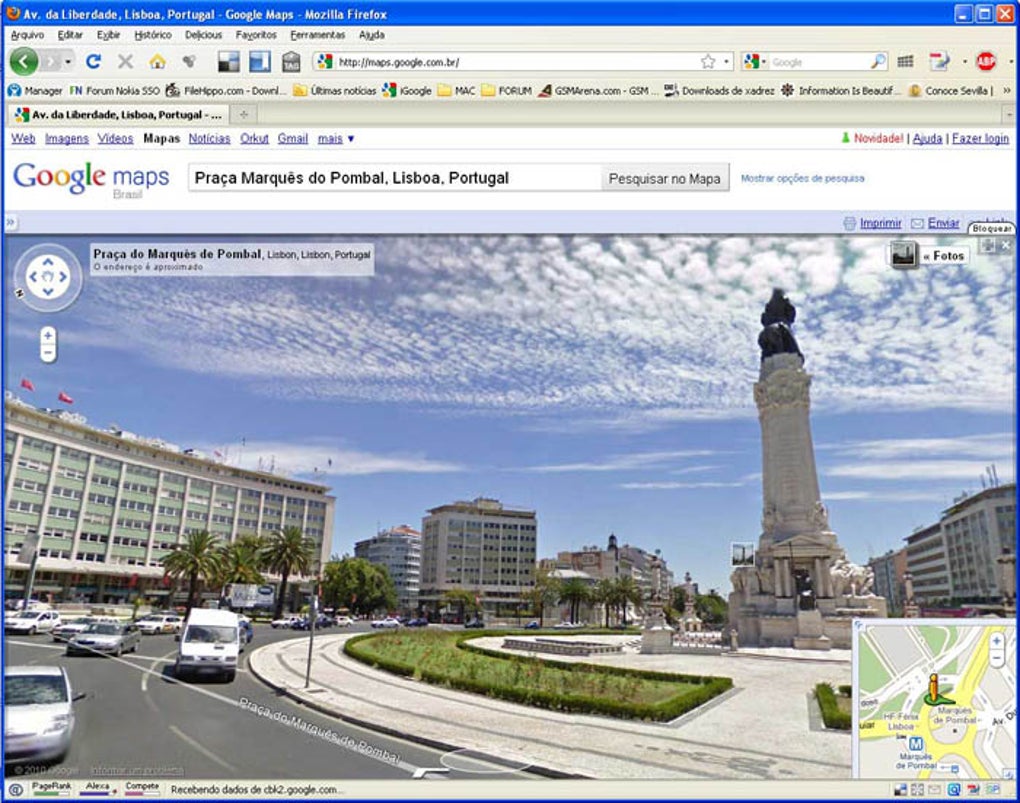Open the location bar dropdown arrow

727,62
